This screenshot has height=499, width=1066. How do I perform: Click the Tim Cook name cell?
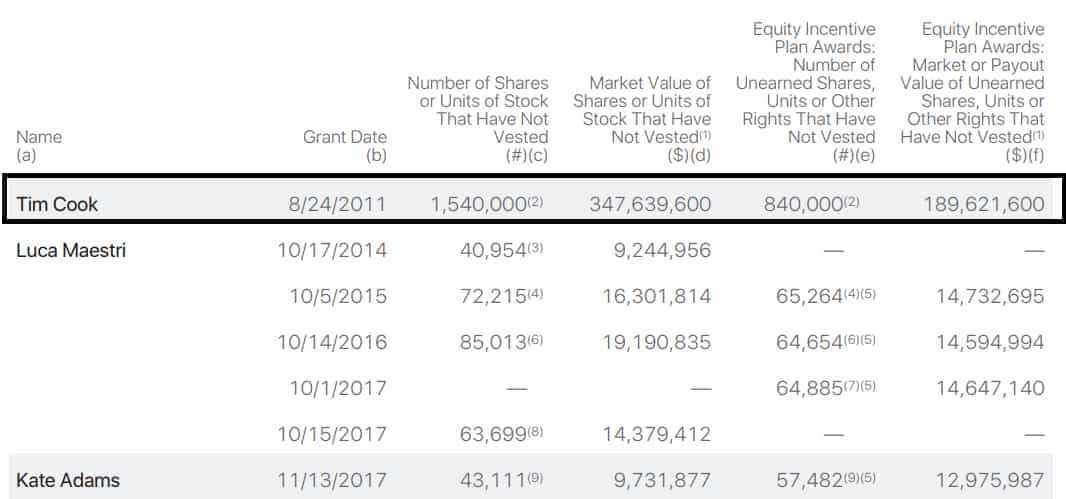57,204
